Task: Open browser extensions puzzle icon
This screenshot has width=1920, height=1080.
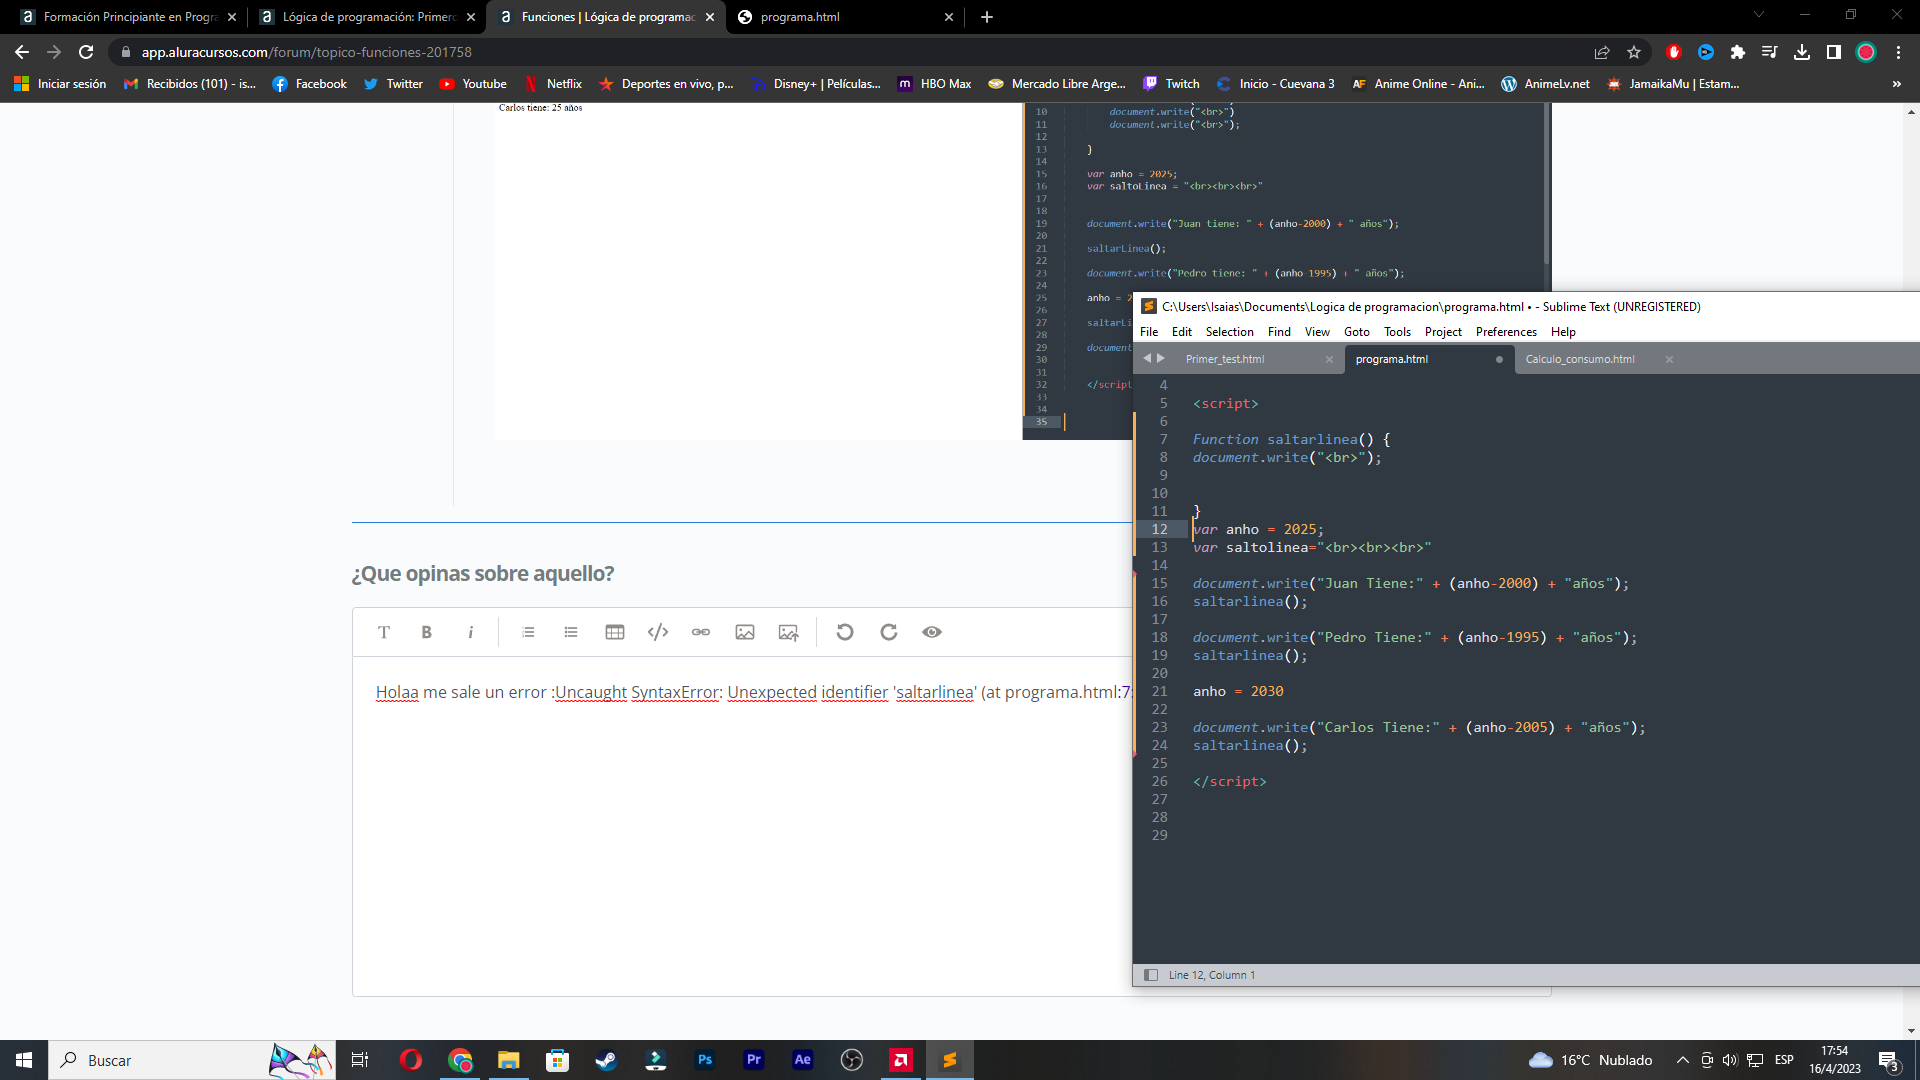Action: (1738, 52)
